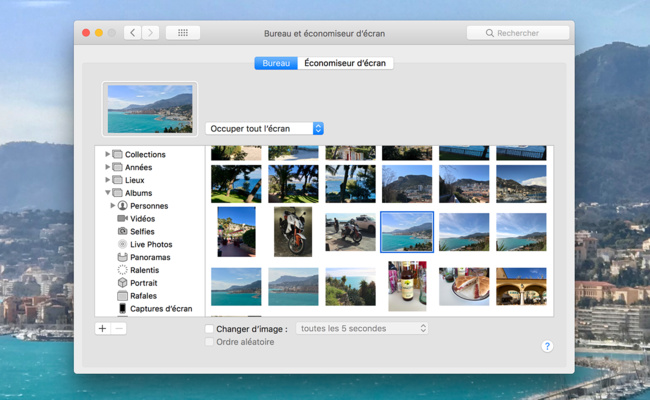This screenshot has height=400, width=650.
Task: Select the "Captures d'écran" label
Action: (161, 308)
